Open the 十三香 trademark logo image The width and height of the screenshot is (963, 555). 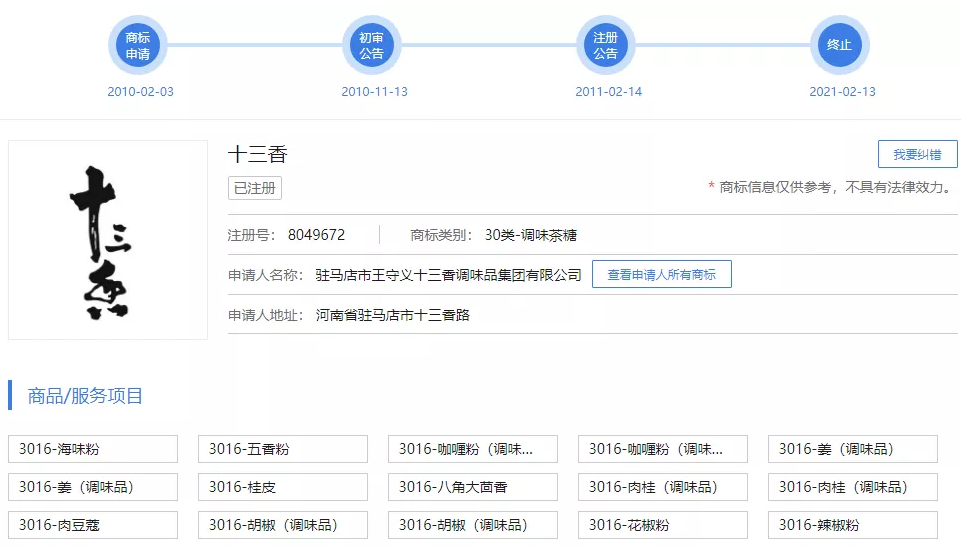click(x=108, y=240)
